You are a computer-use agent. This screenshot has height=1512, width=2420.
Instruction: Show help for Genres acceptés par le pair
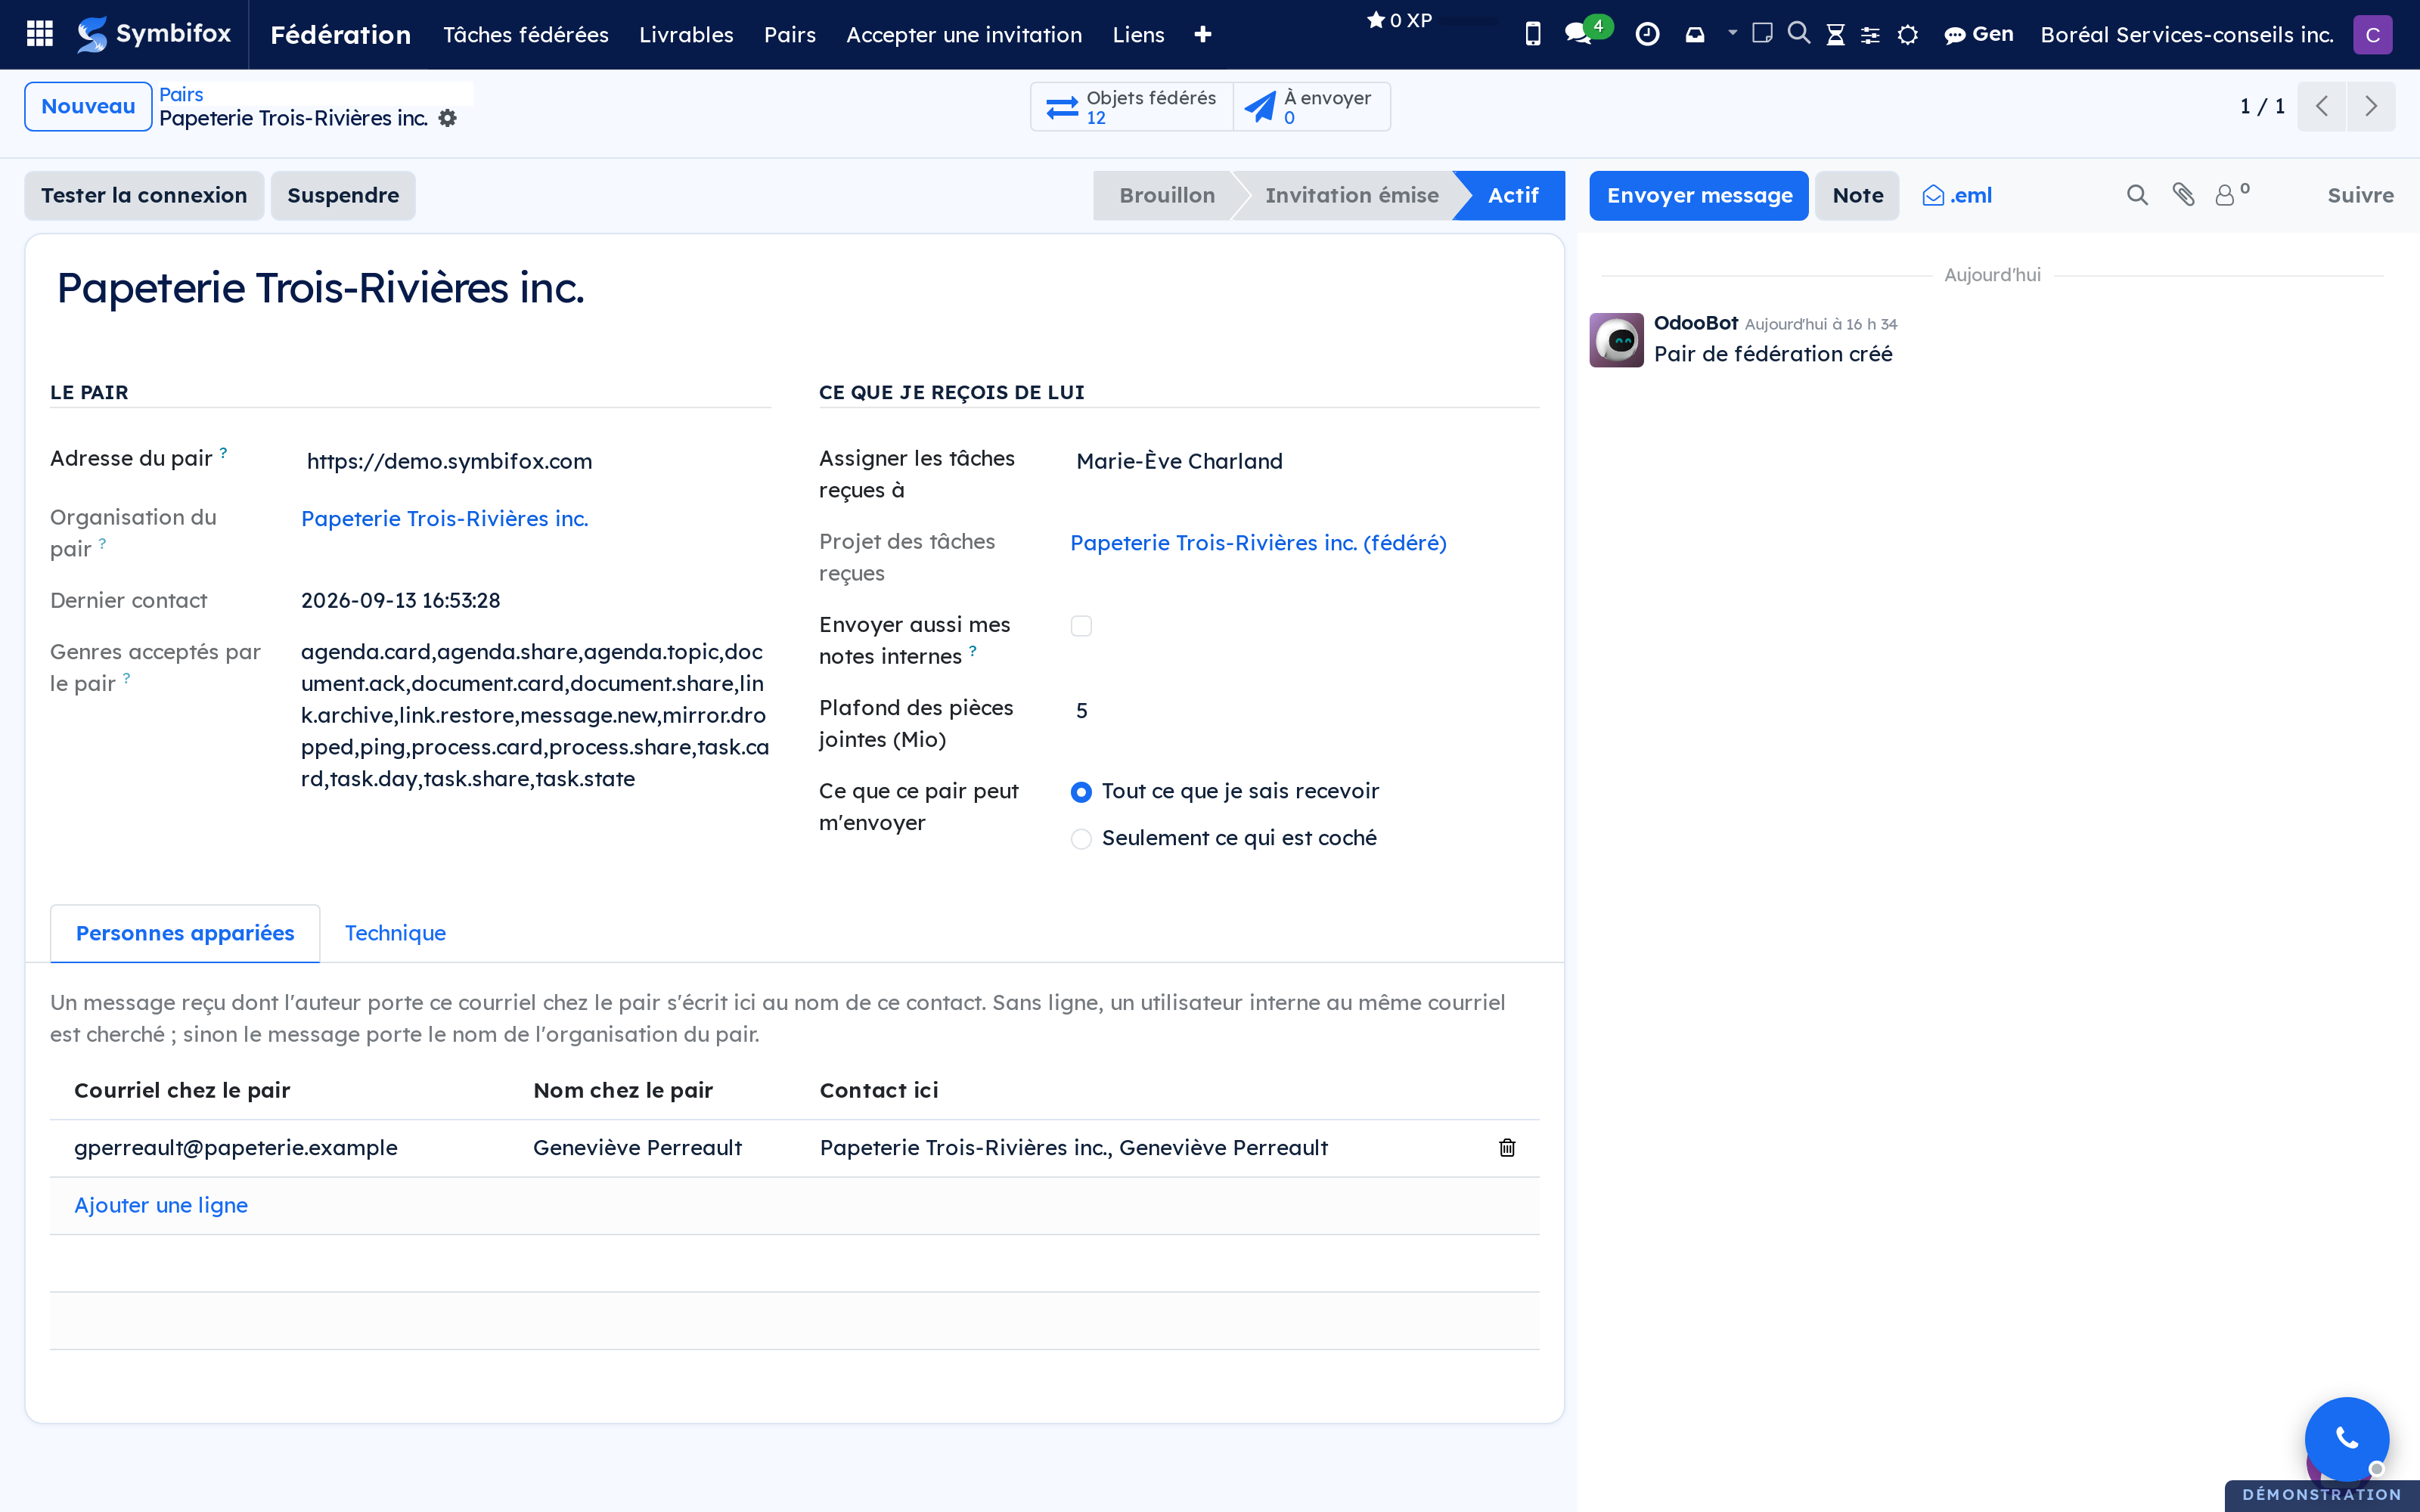click(127, 678)
